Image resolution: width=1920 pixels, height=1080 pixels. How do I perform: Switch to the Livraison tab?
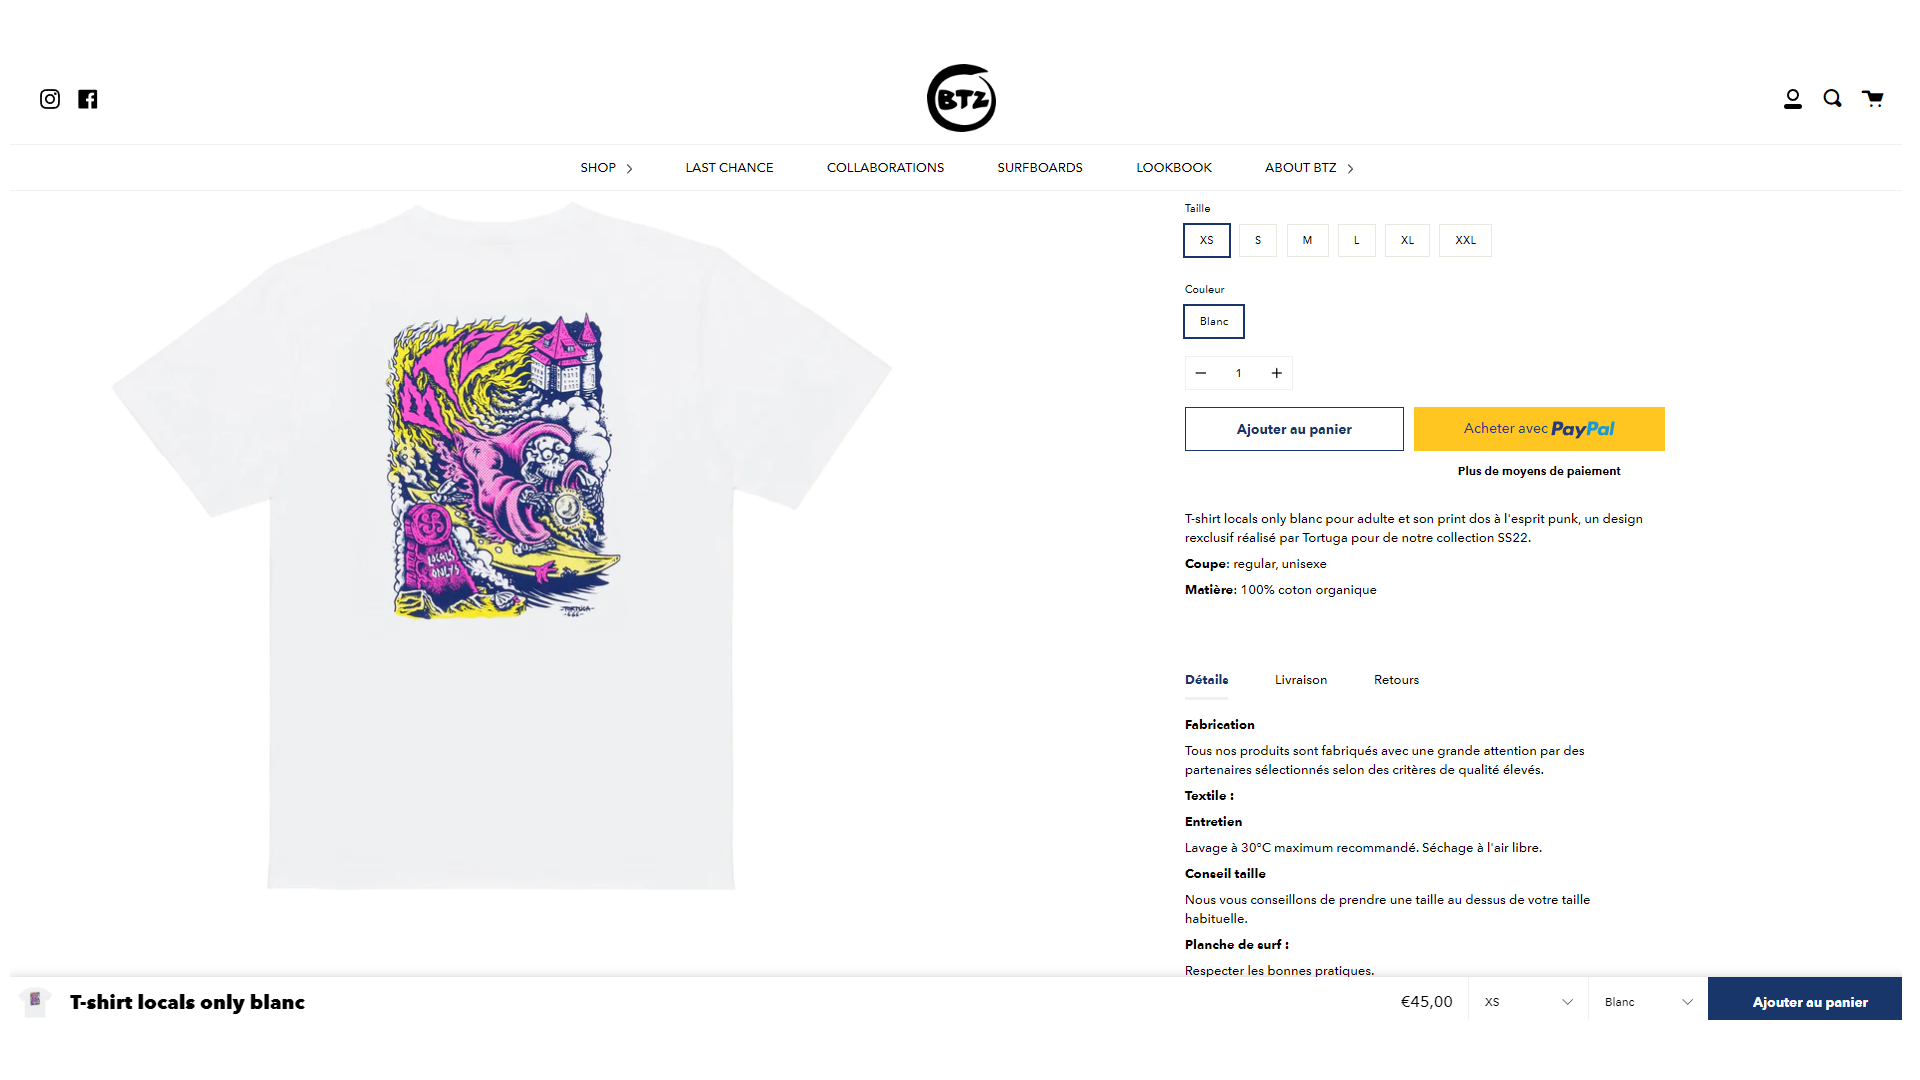click(x=1301, y=680)
